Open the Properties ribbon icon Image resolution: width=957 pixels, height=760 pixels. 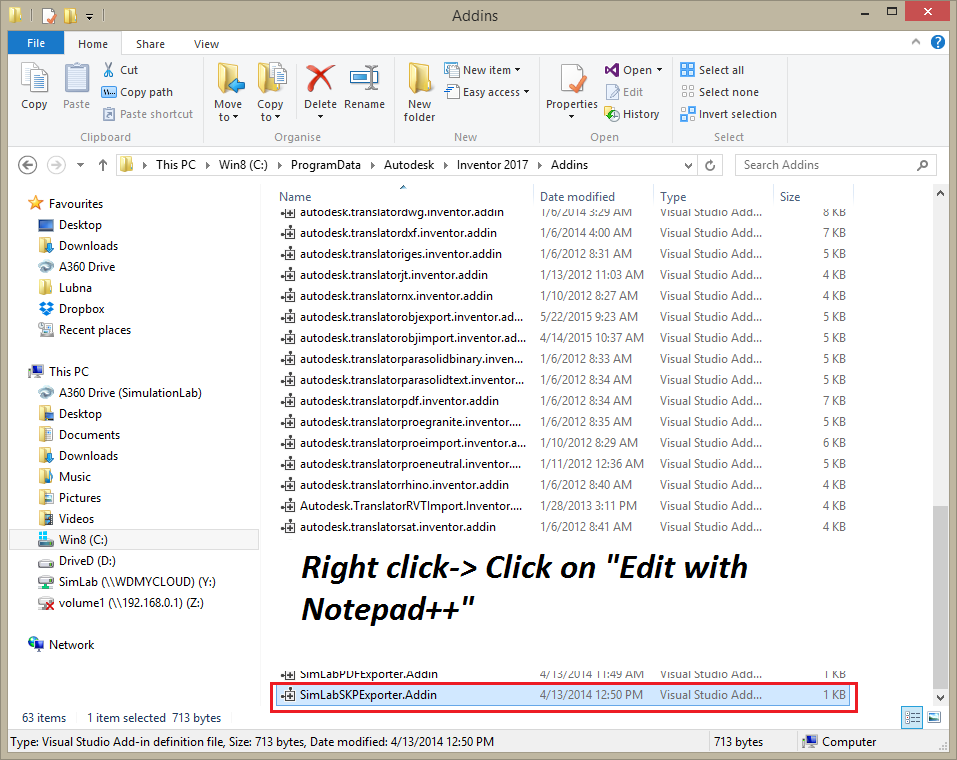coord(572,86)
